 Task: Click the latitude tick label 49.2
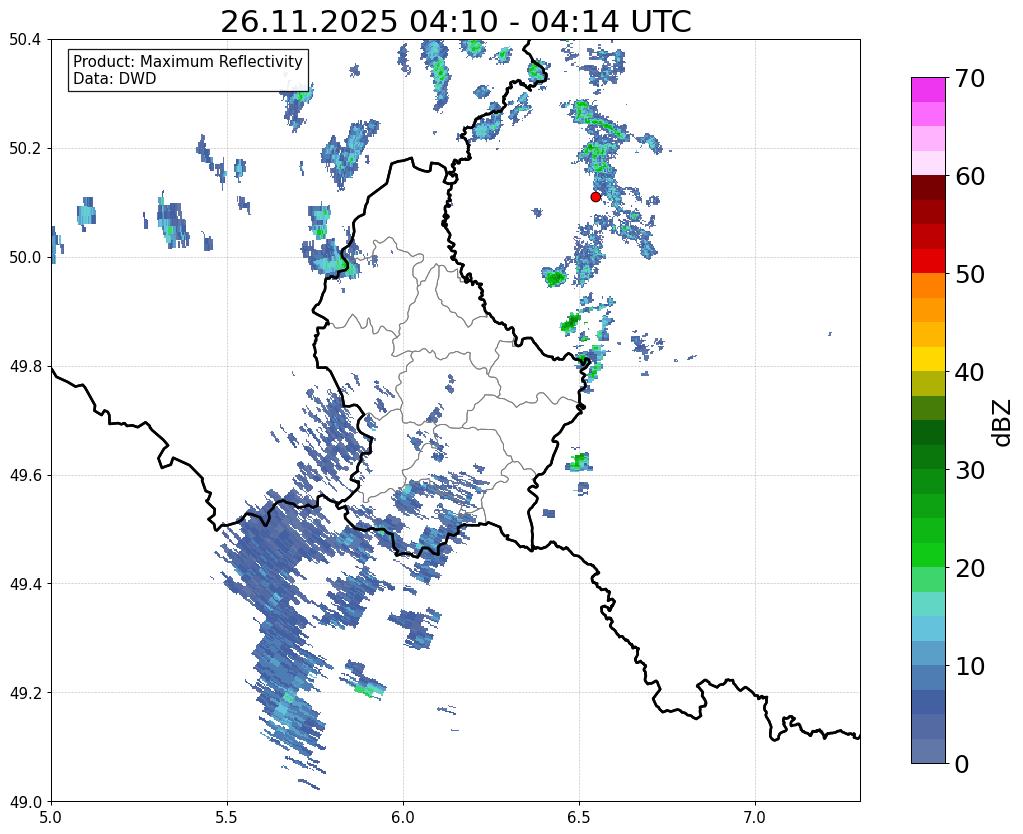[x=25, y=693]
